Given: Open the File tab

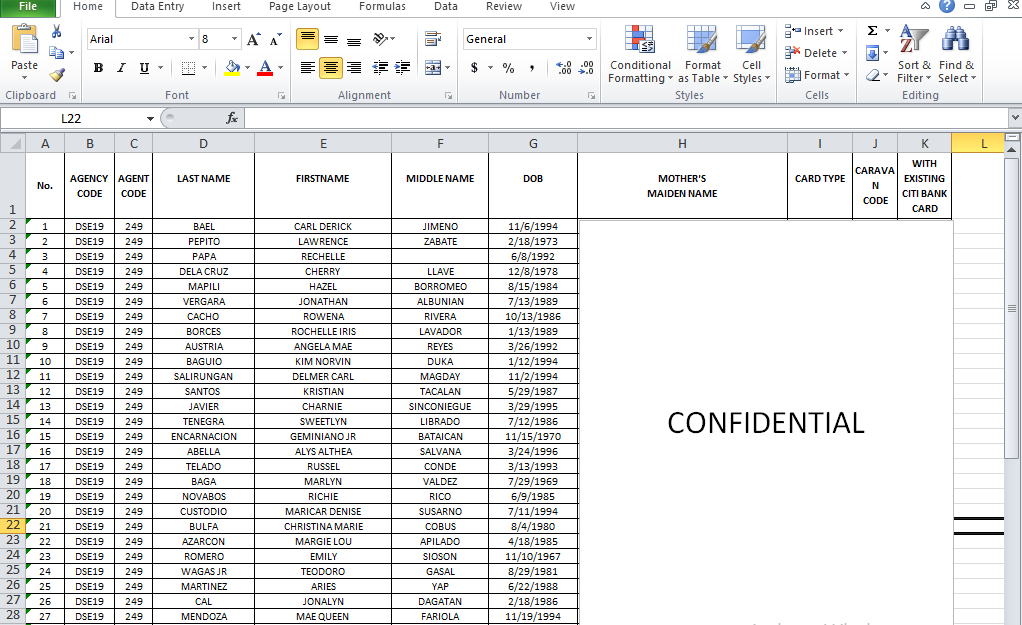Looking at the screenshot, I should click(28, 7).
